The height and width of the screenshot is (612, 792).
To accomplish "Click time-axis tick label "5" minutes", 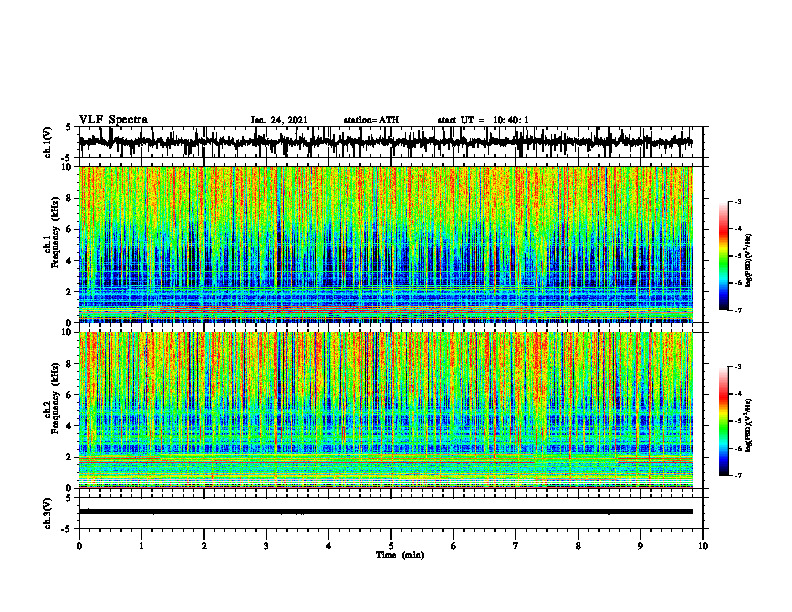I will [391, 546].
